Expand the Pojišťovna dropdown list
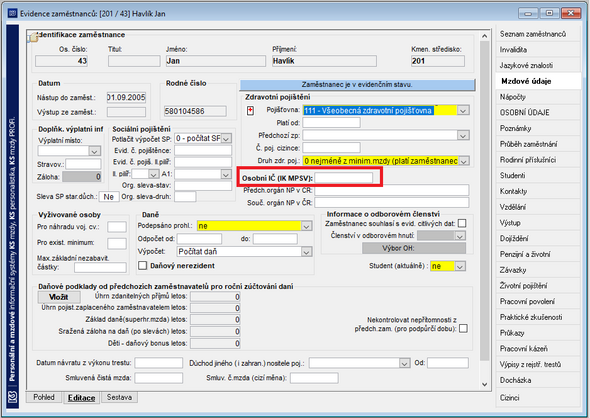 pos(463,111)
